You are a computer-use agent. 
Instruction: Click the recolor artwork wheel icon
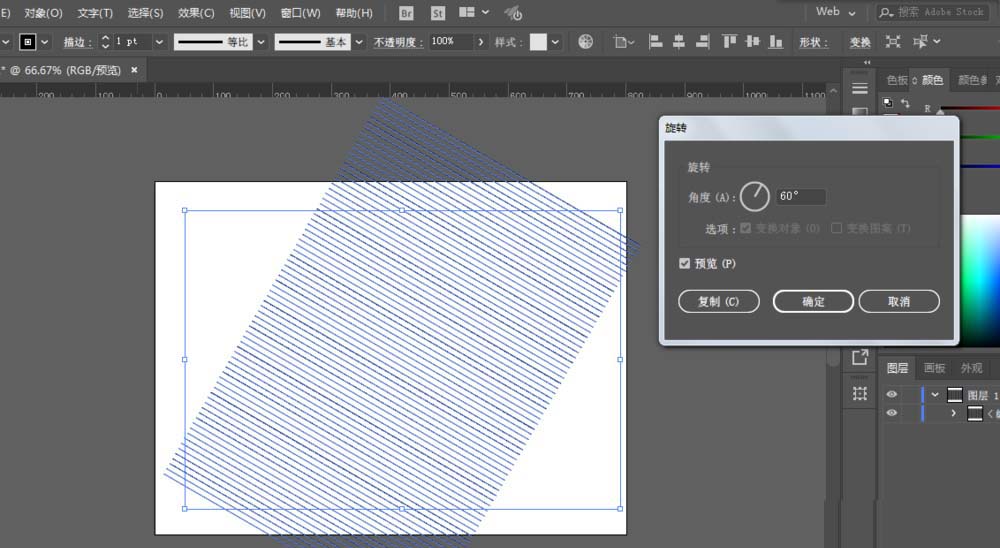[x=585, y=42]
